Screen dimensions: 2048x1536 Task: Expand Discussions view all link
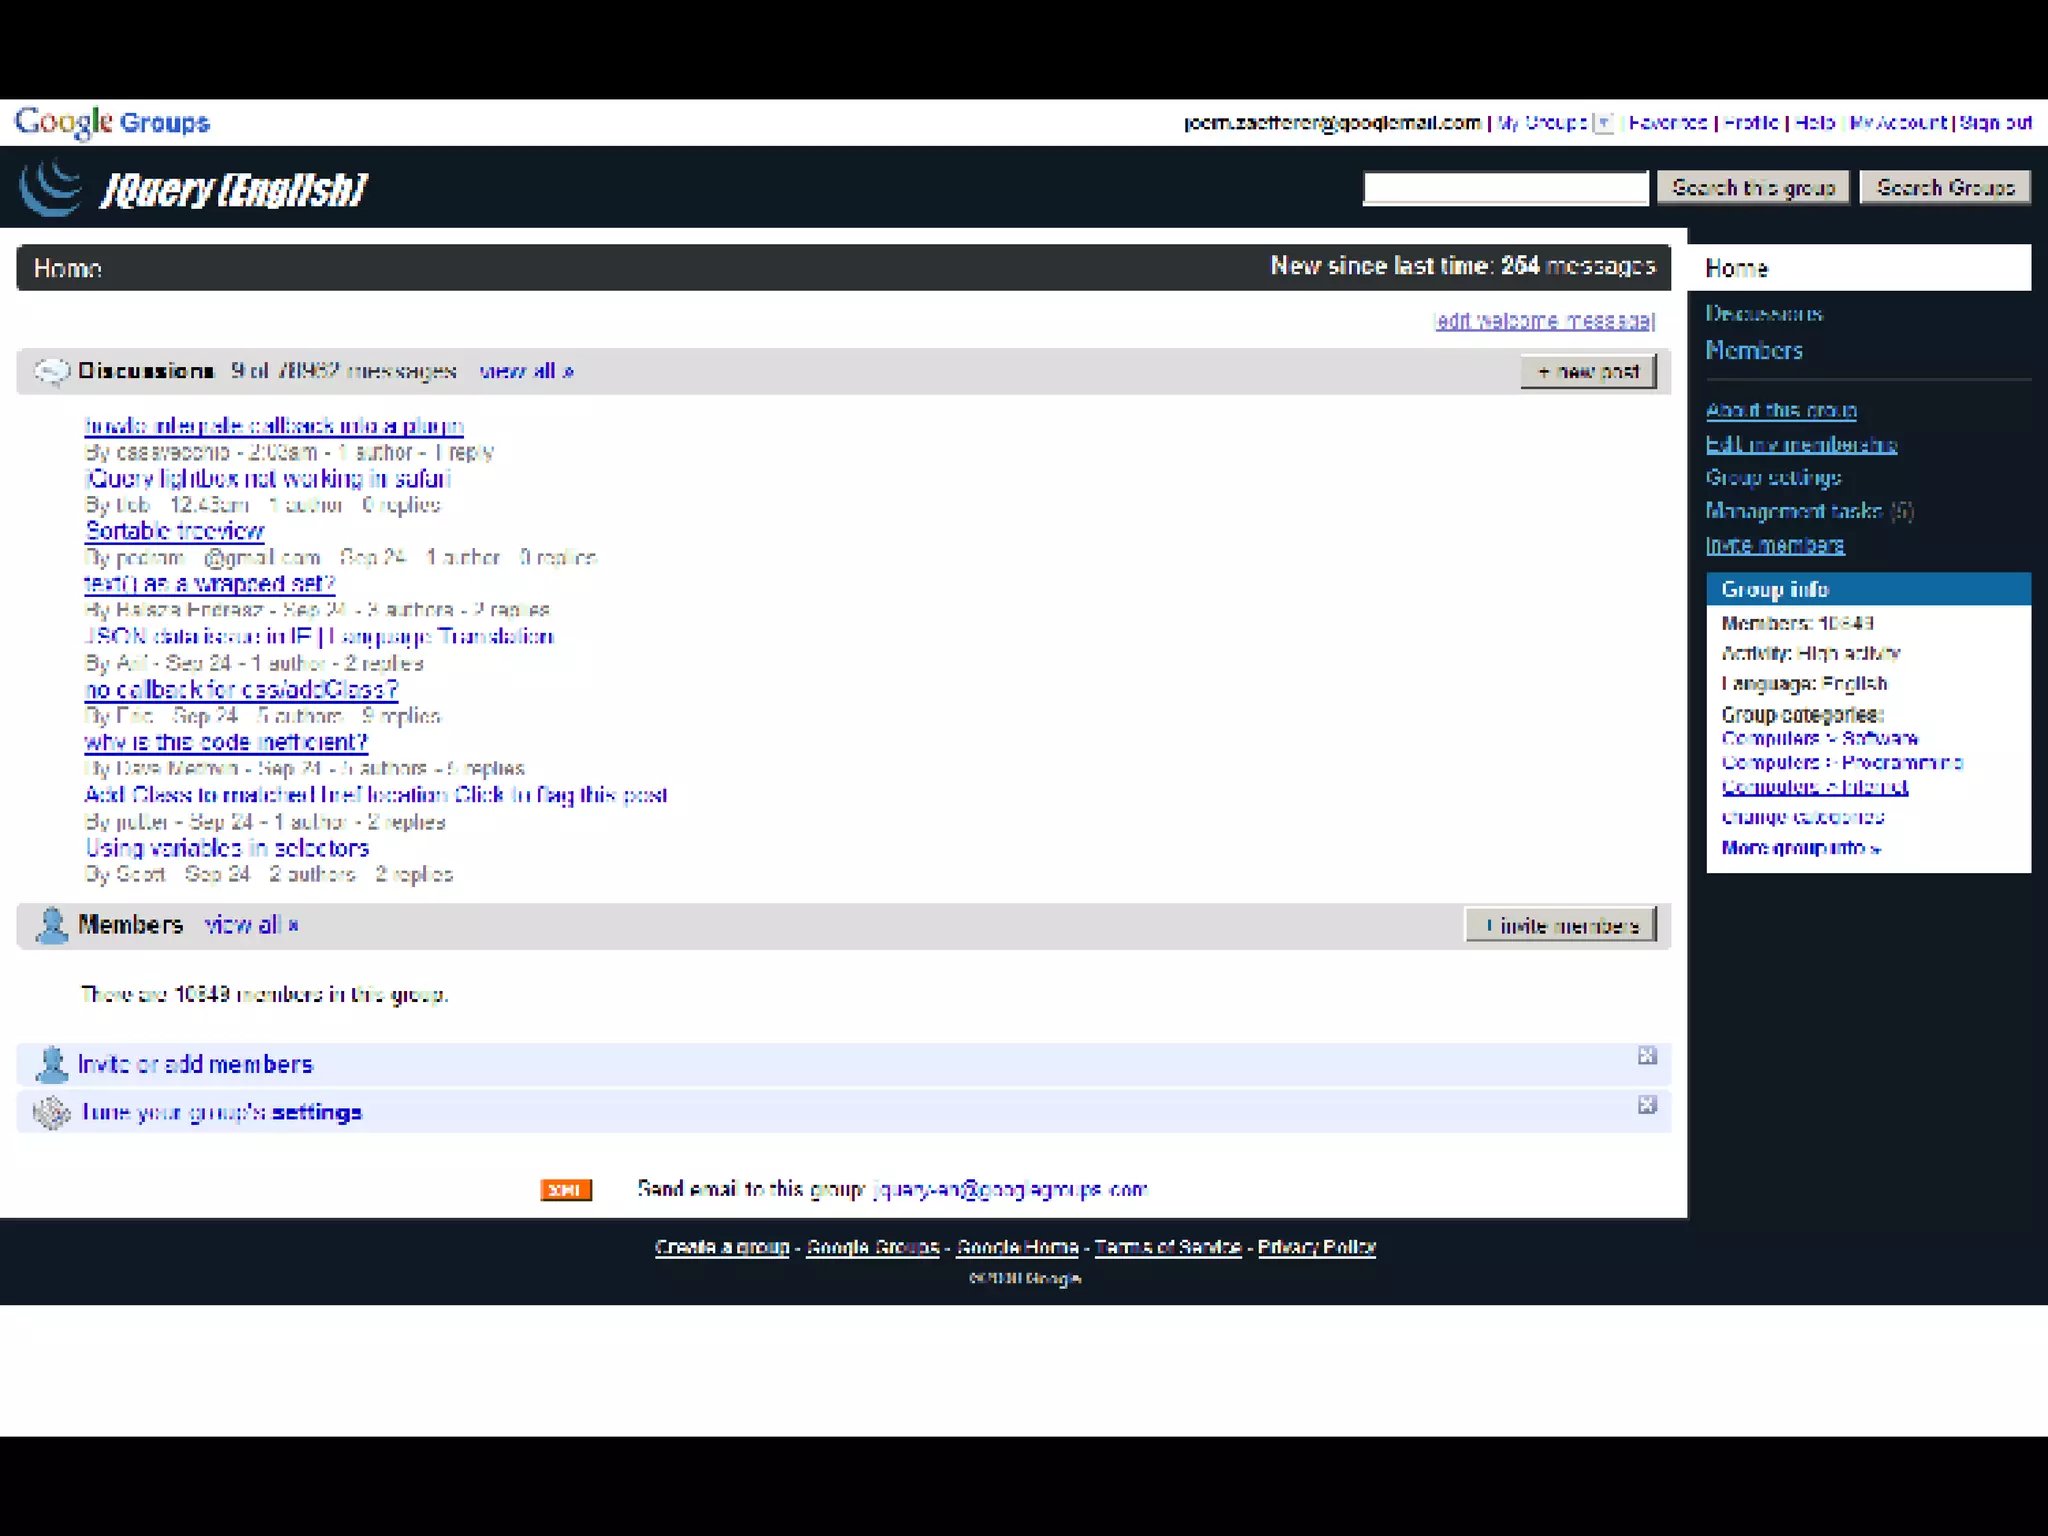(x=526, y=371)
